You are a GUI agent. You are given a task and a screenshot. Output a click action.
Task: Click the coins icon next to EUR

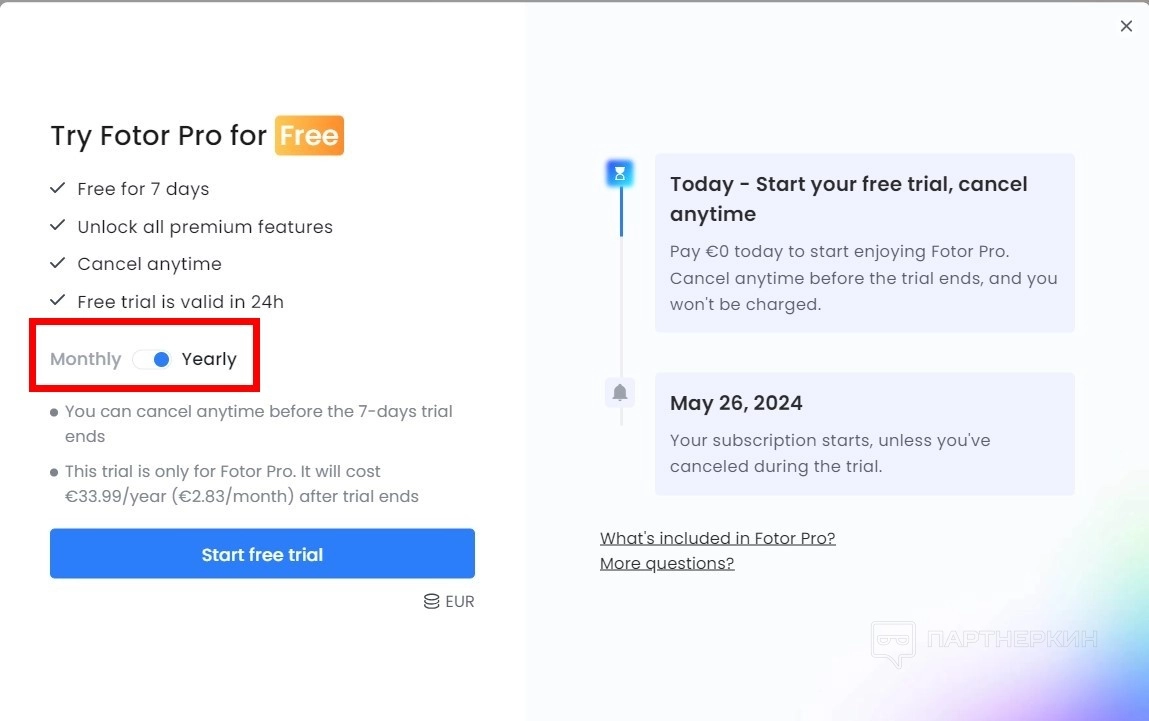pyautogui.click(x=431, y=601)
